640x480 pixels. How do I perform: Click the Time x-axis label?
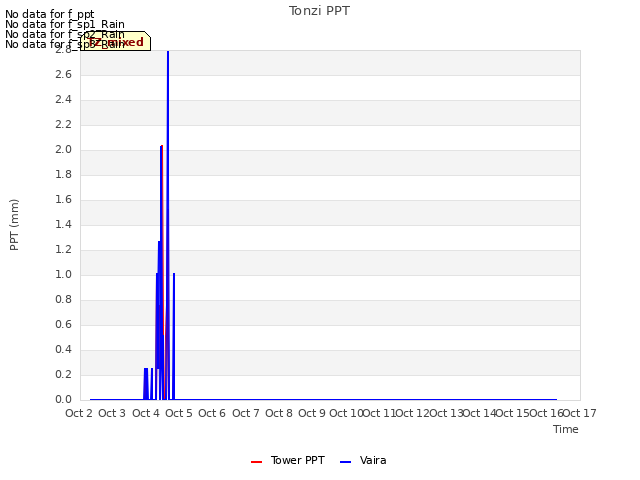(x=566, y=429)
